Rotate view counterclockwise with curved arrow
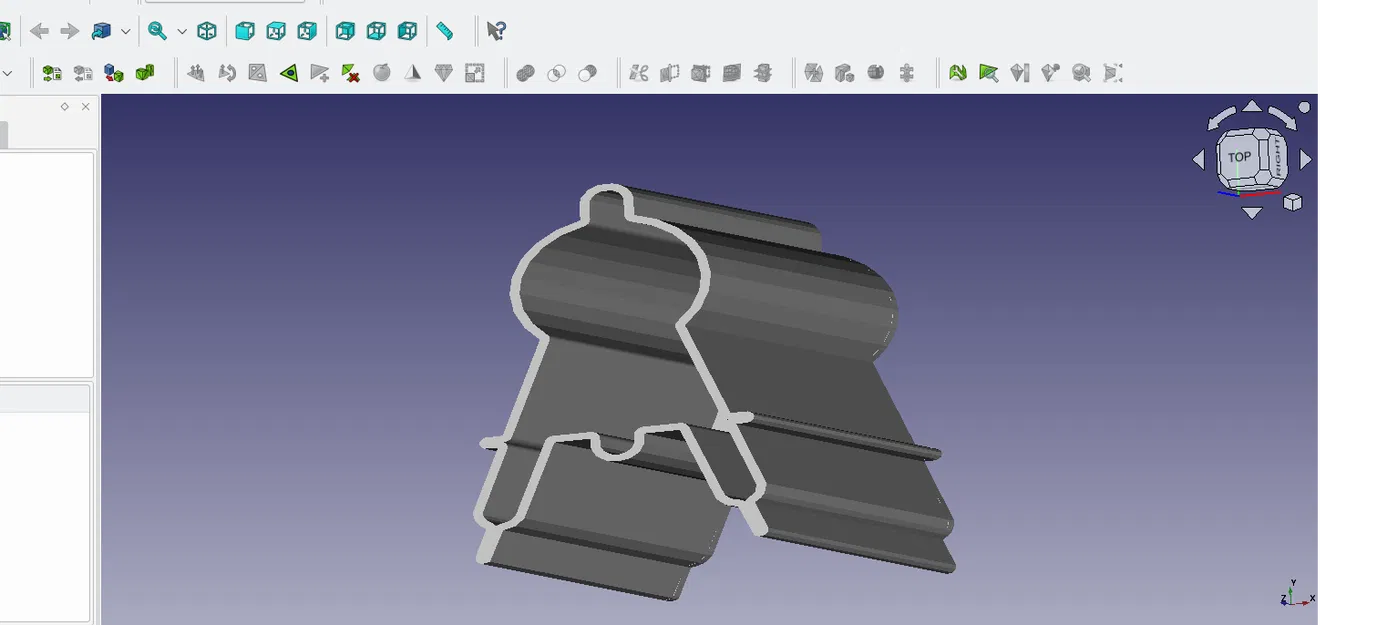This screenshot has height=625, width=1377. point(1220,120)
